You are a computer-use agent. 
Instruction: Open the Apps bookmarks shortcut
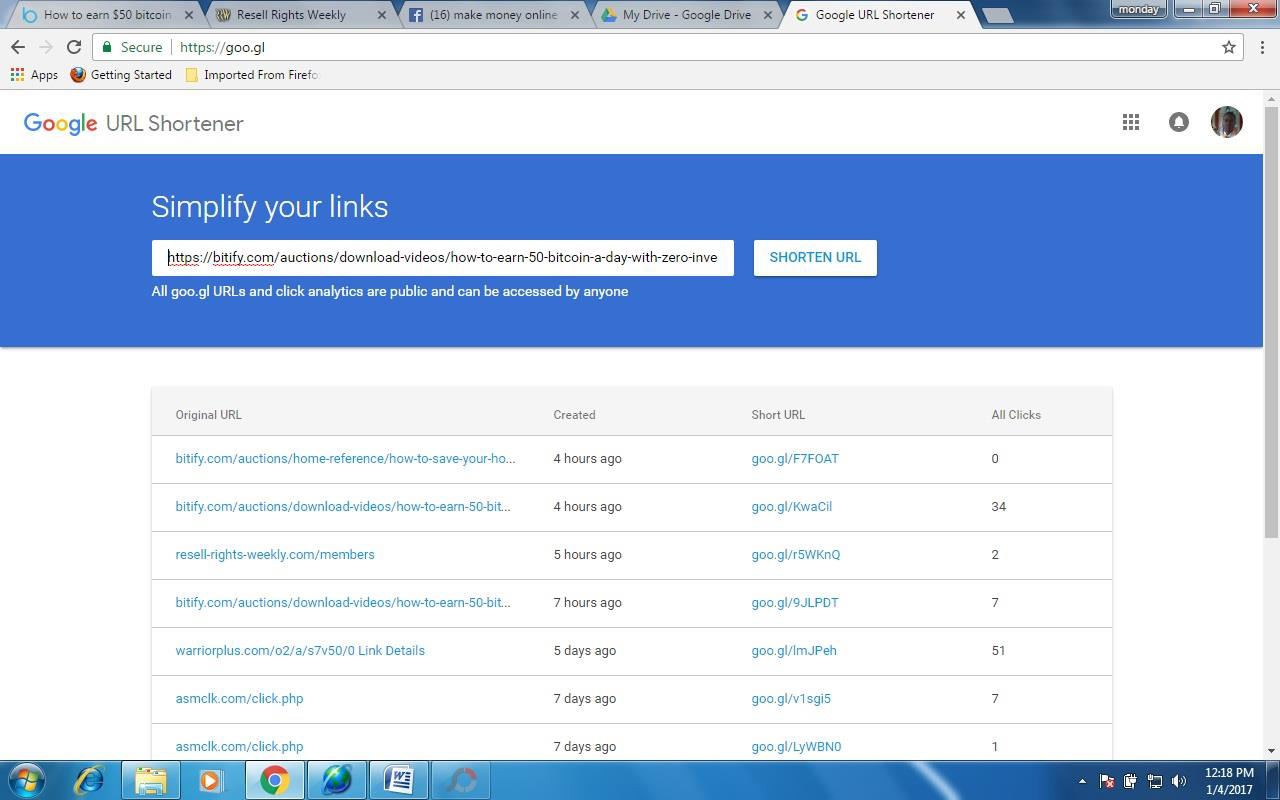pos(34,75)
